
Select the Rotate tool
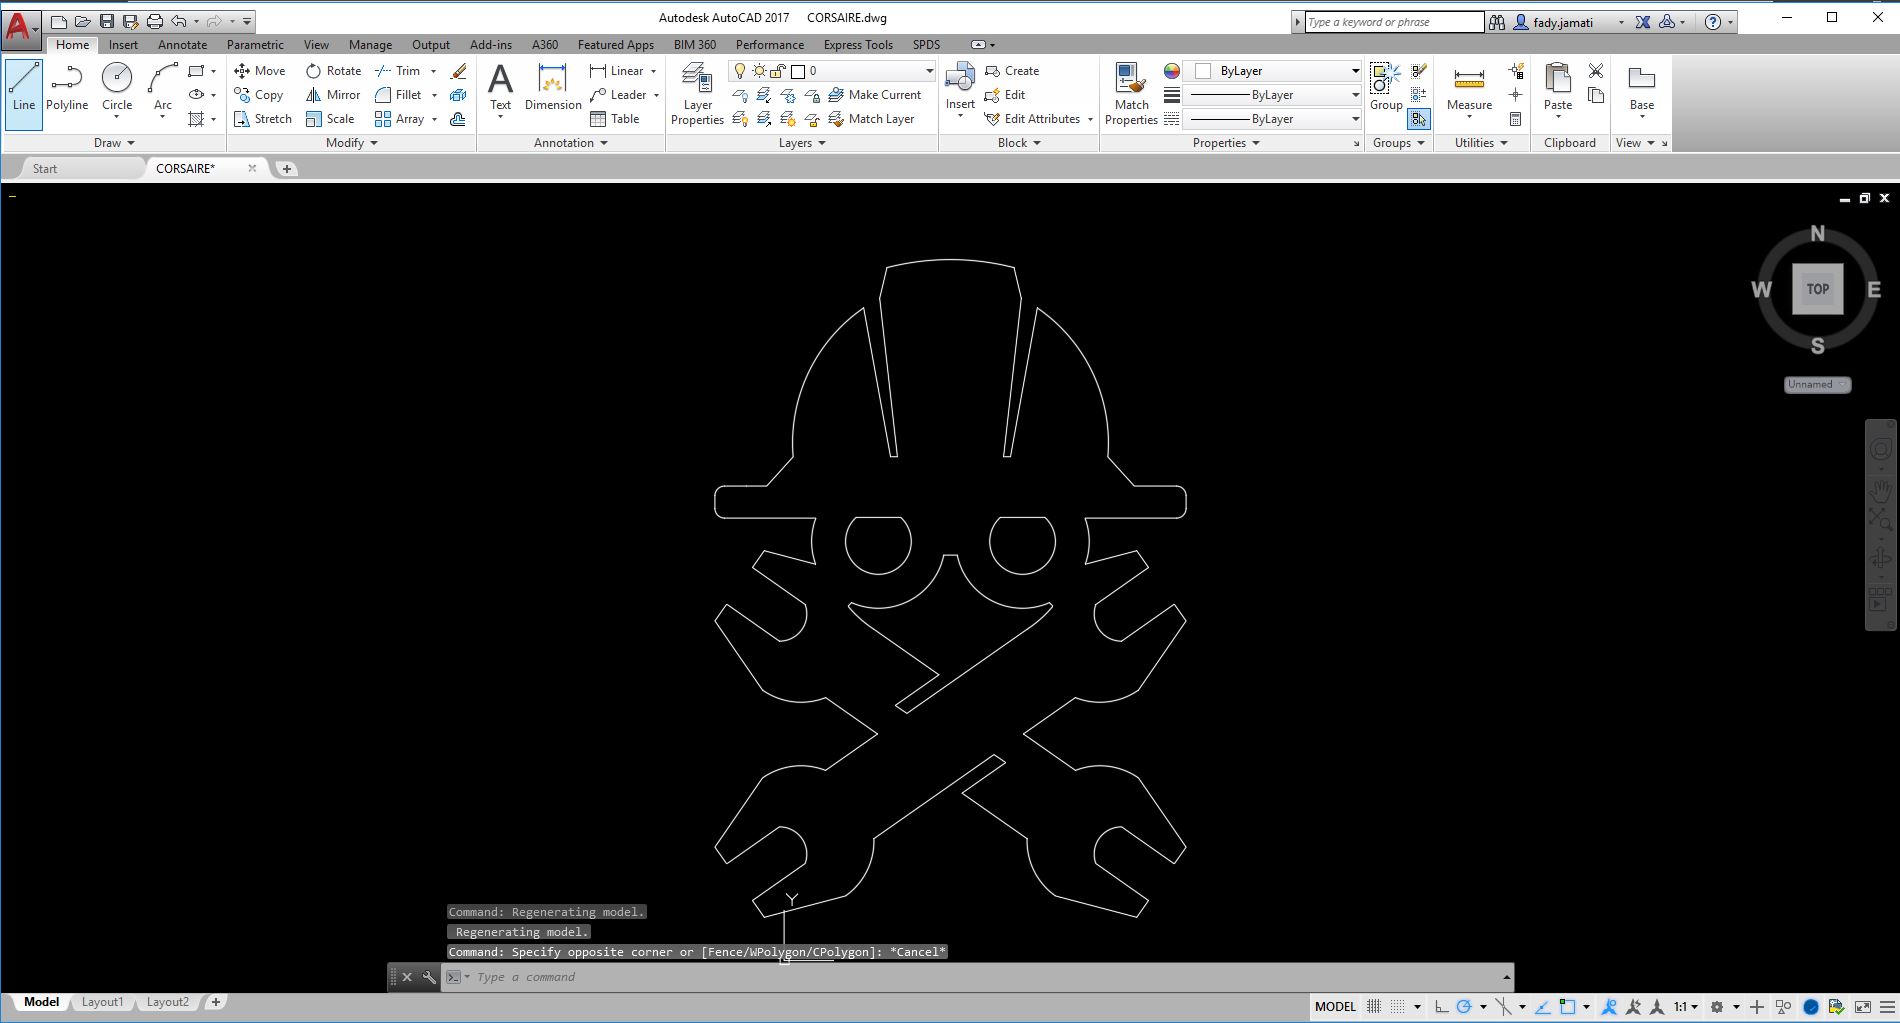click(x=333, y=71)
